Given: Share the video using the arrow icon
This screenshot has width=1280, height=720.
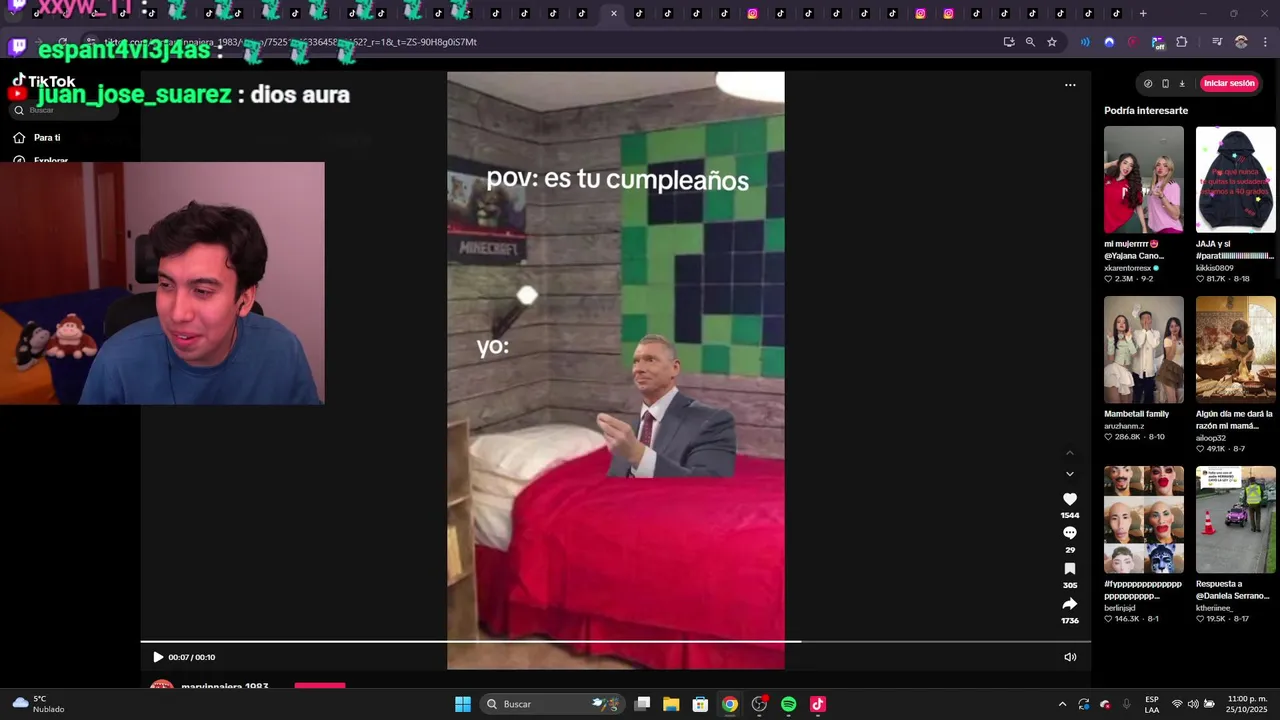Looking at the screenshot, I should [x=1069, y=604].
